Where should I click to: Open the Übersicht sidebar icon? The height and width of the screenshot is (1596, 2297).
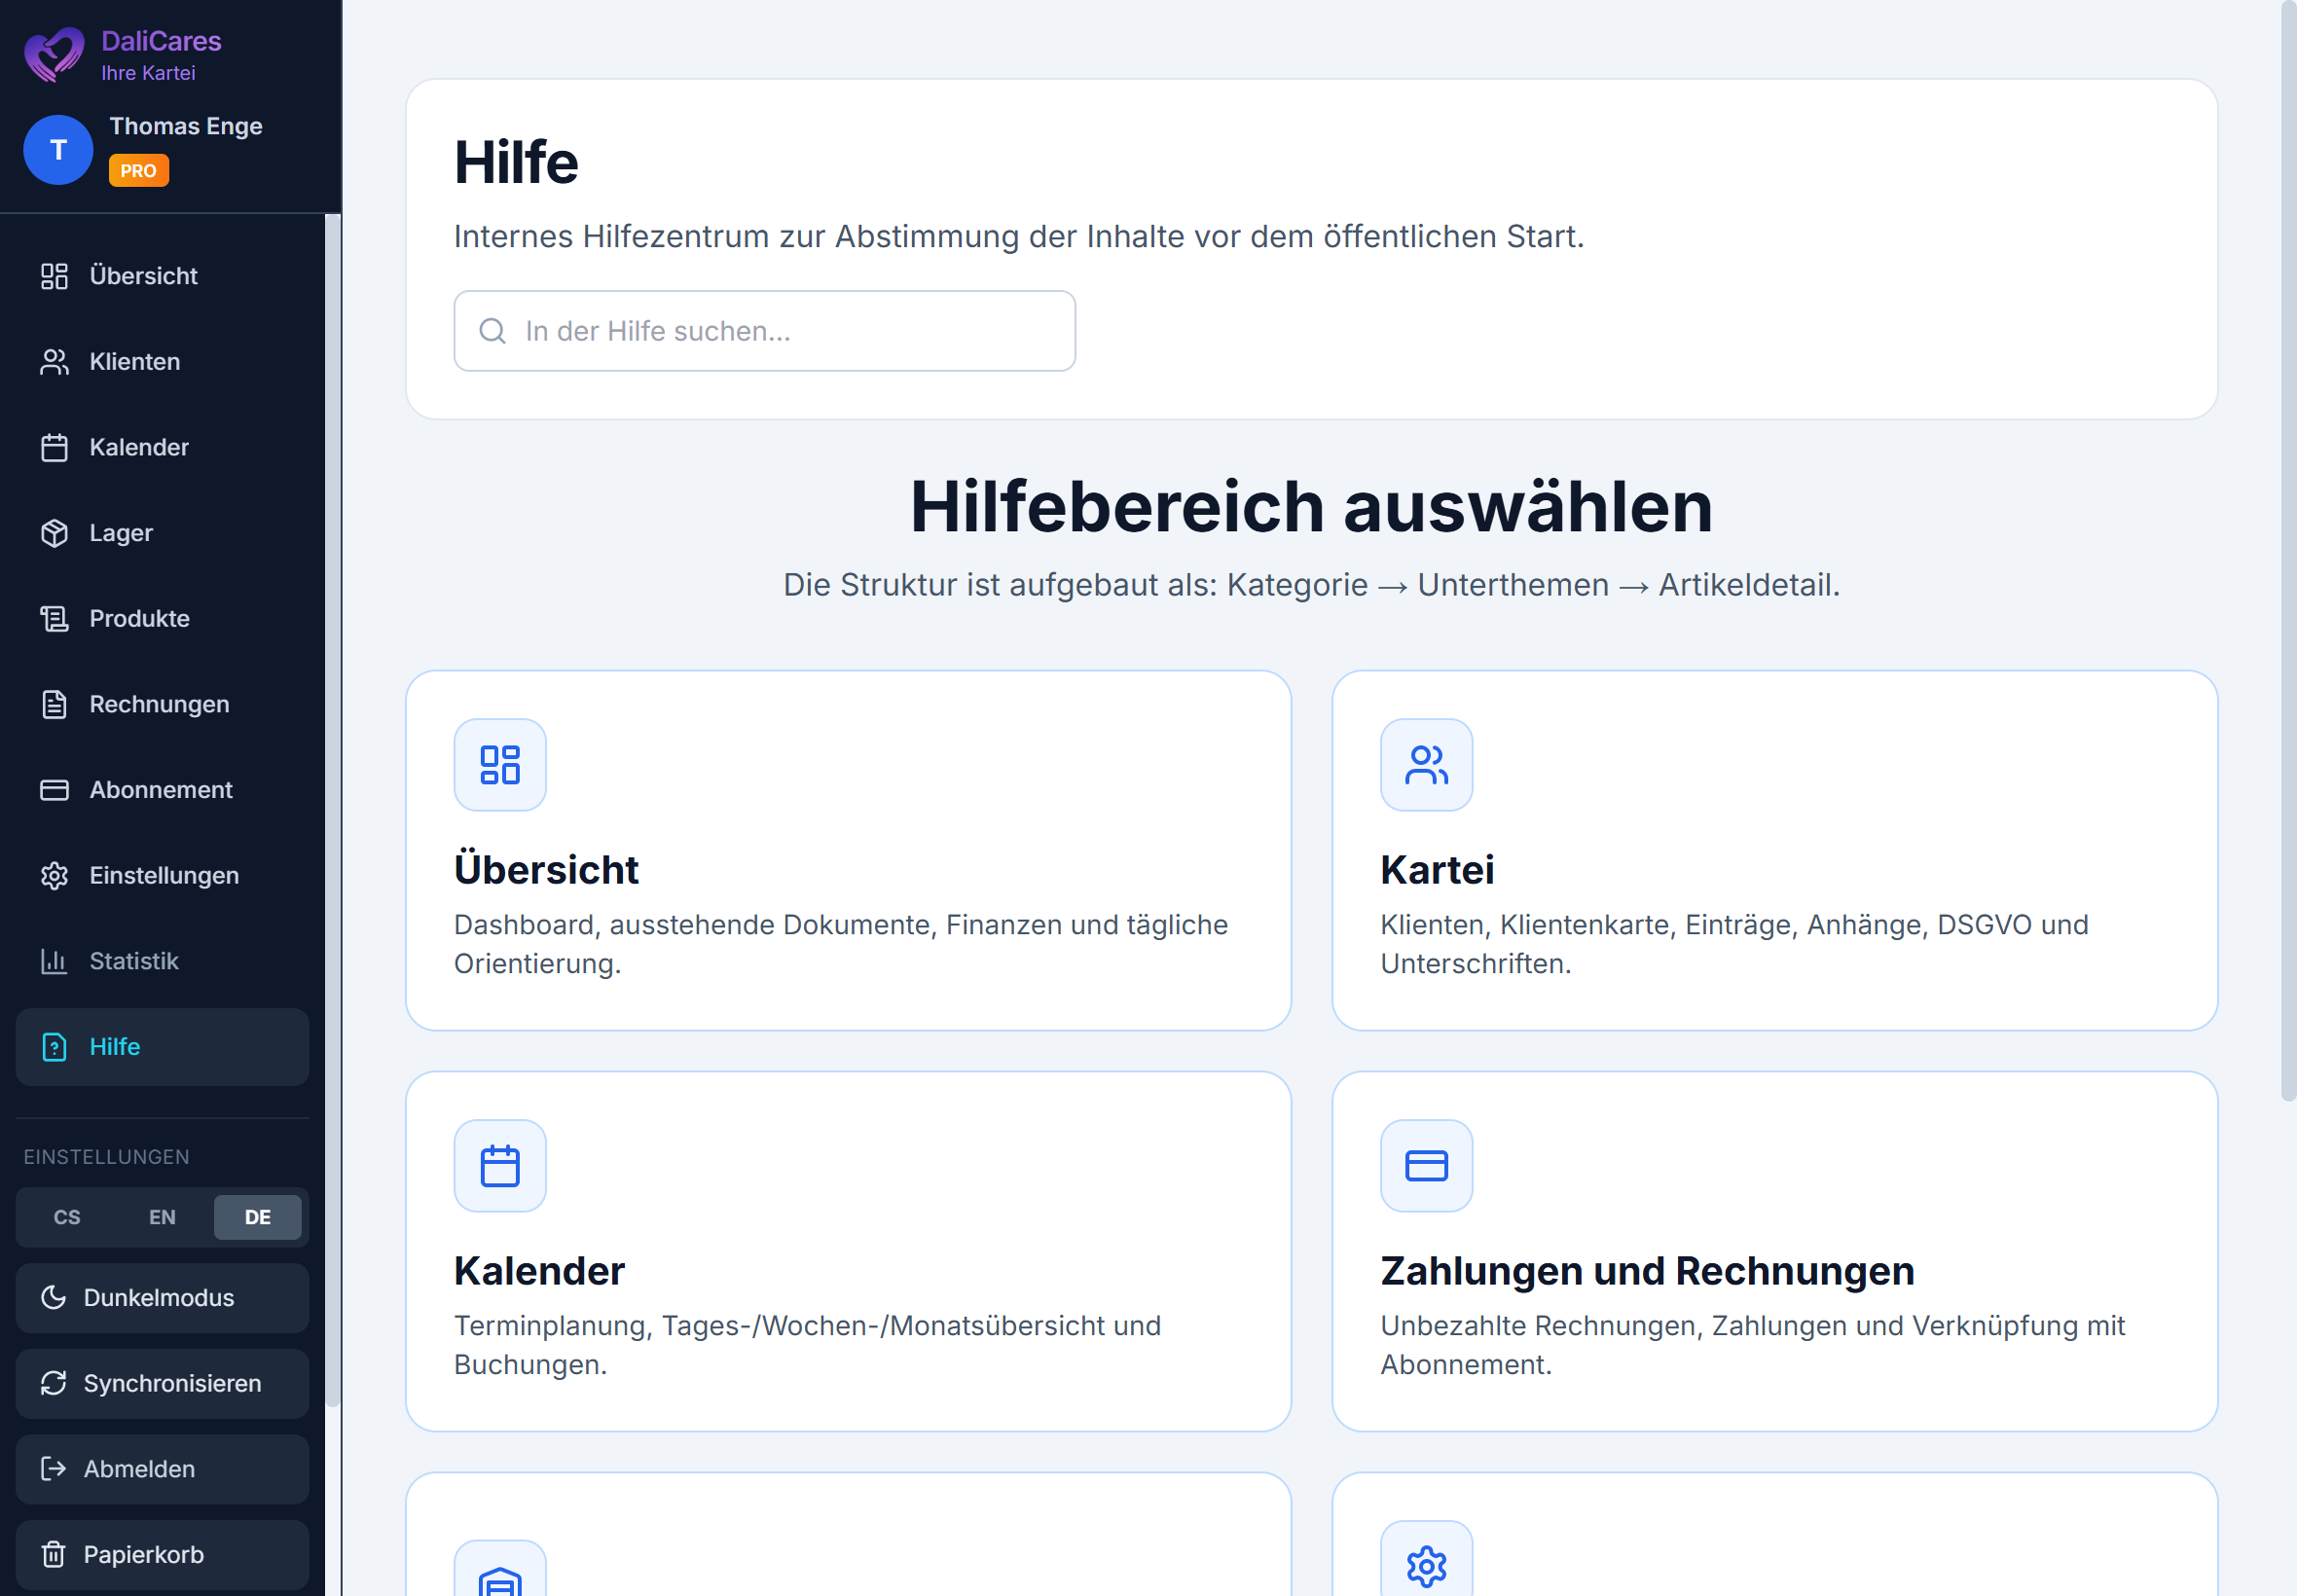(55, 276)
